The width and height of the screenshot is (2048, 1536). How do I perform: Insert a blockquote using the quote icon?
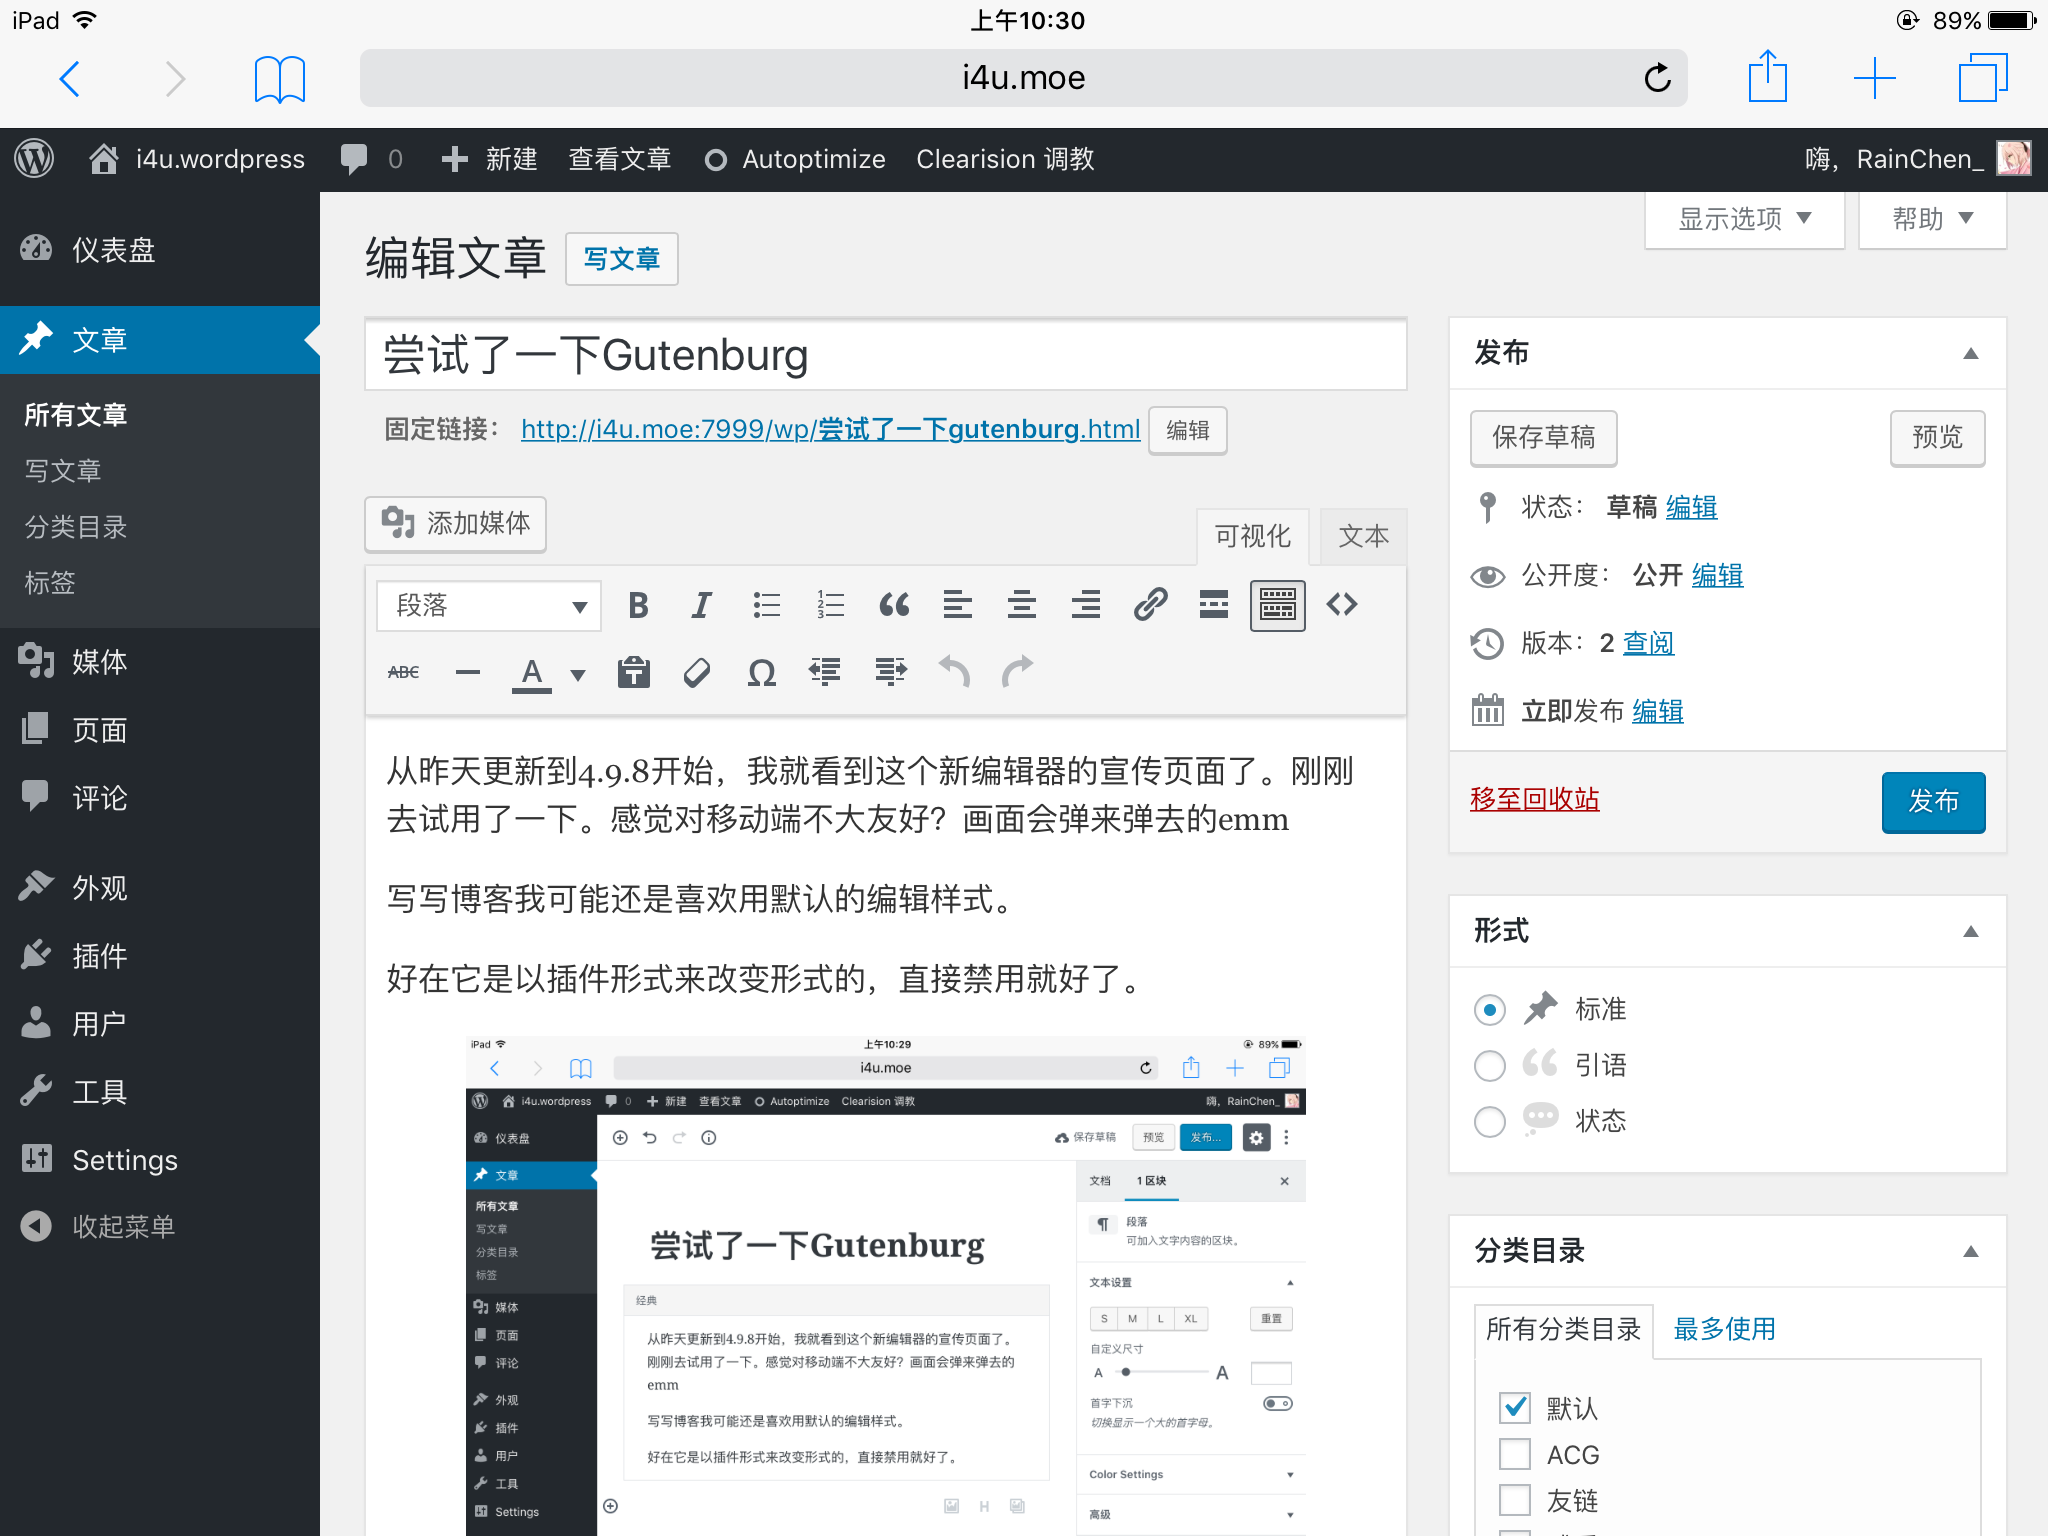pos(894,605)
